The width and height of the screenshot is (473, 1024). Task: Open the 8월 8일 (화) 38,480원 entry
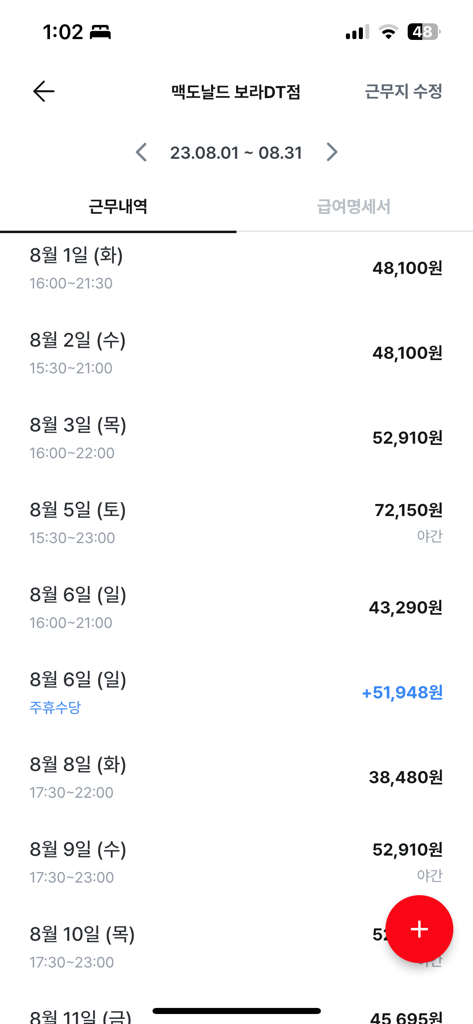point(236,777)
